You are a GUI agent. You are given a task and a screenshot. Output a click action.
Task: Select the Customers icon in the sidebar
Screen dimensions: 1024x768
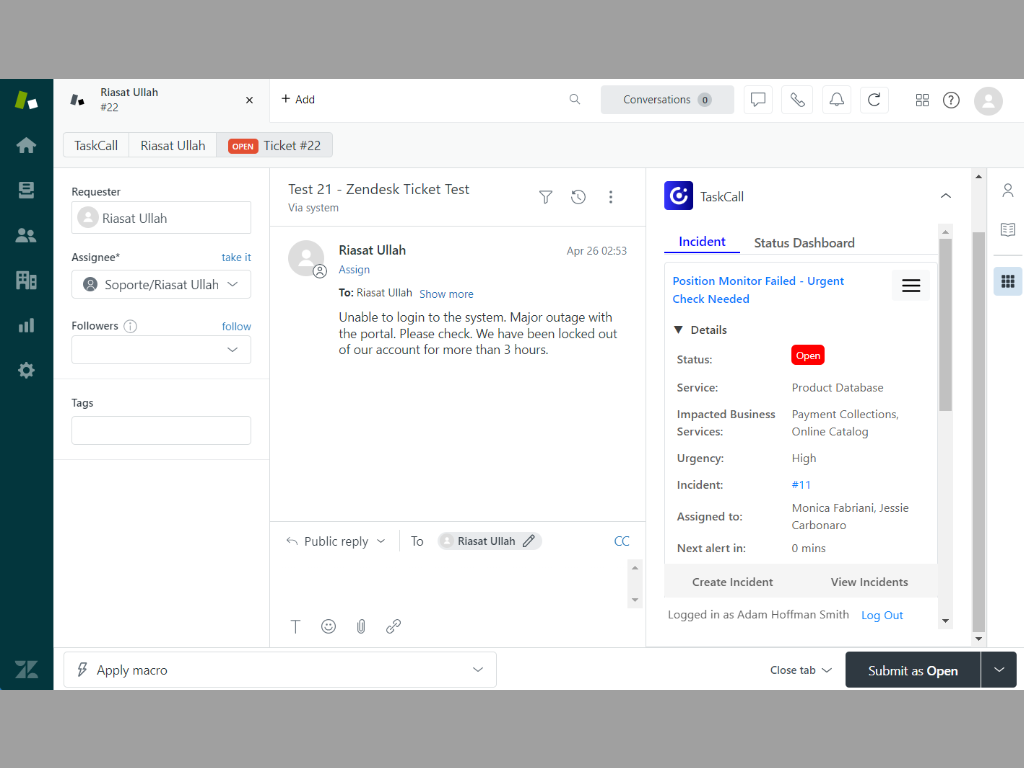tap(26, 234)
